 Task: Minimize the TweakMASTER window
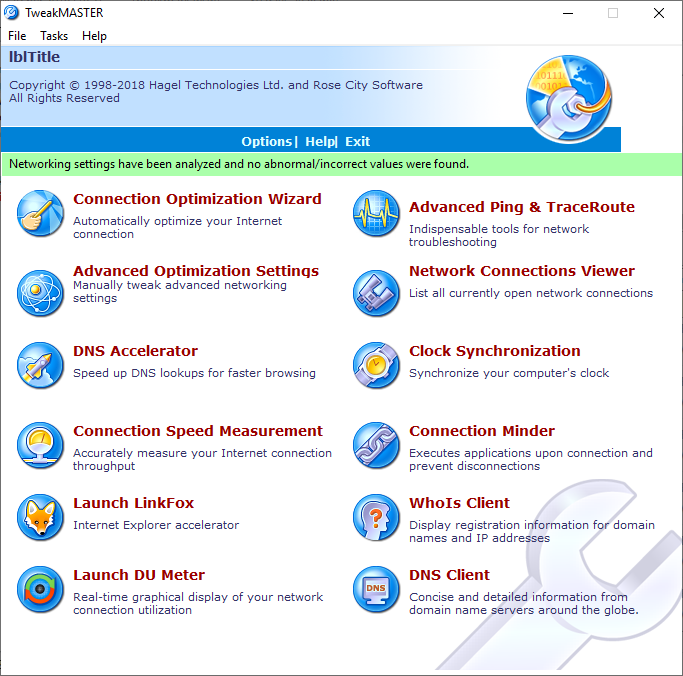click(568, 13)
